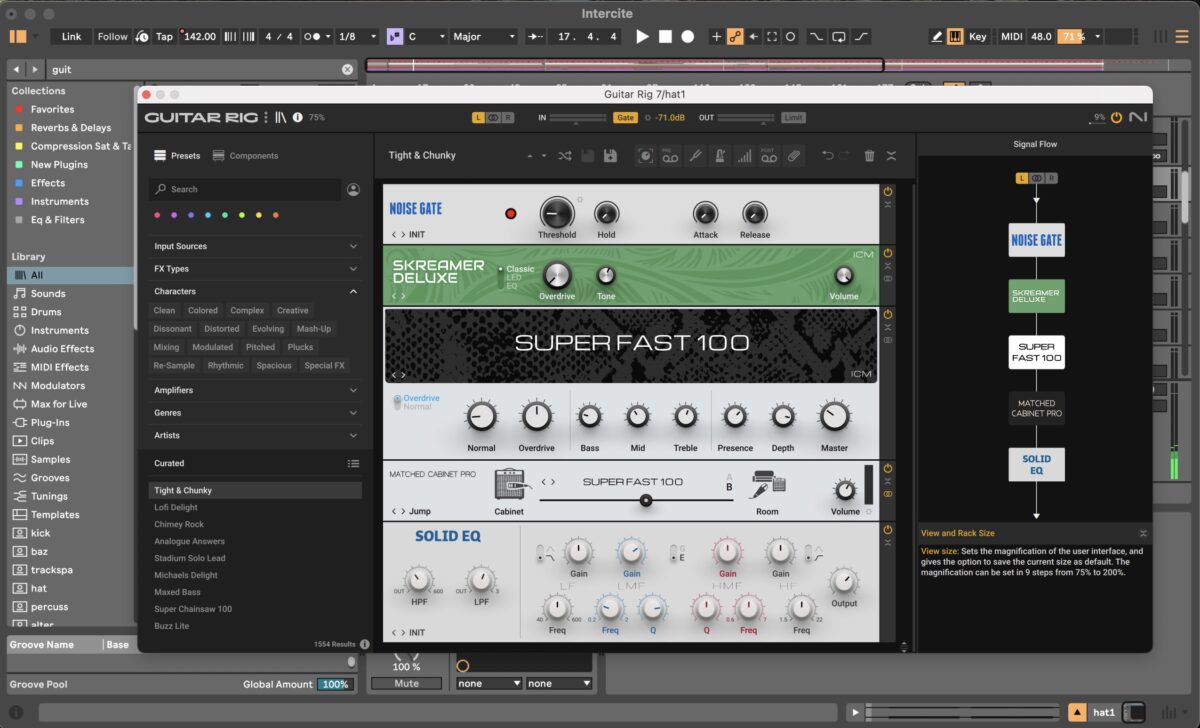This screenshot has width=1200, height=728.
Task: Enable draw mode pencil icon
Action: tap(937, 36)
